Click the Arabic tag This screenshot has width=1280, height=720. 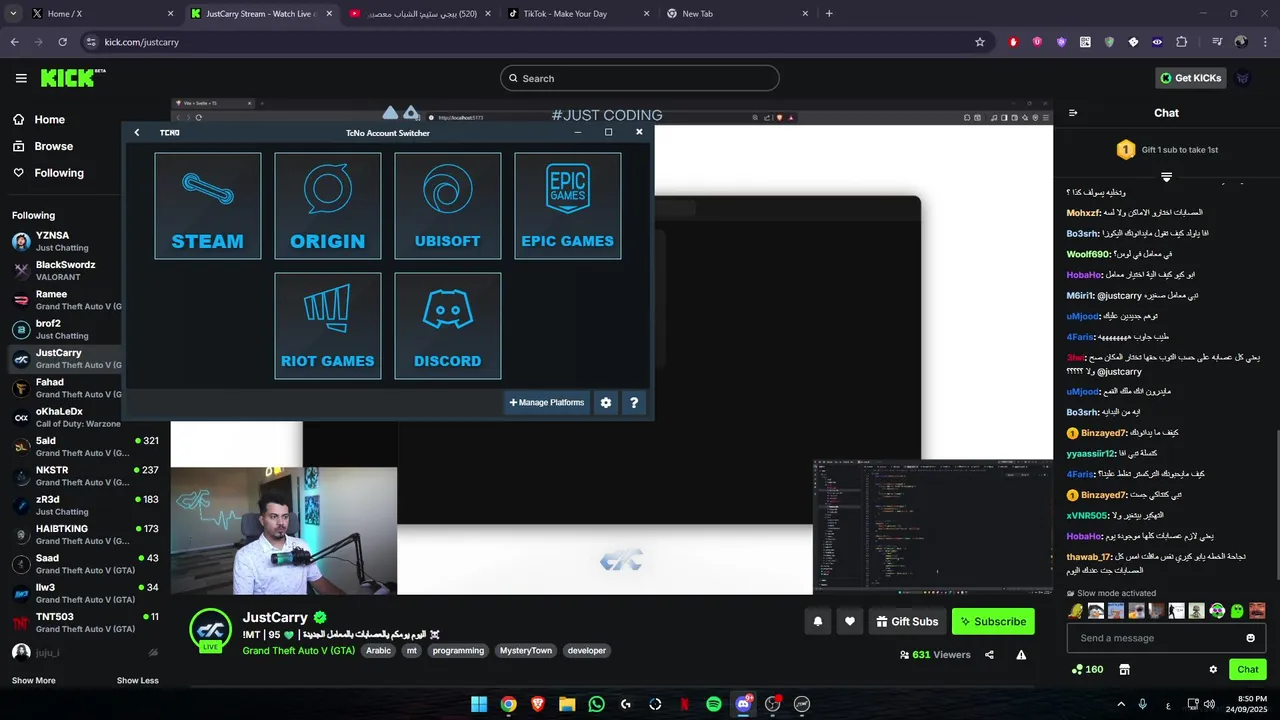(x=379, y=651)
